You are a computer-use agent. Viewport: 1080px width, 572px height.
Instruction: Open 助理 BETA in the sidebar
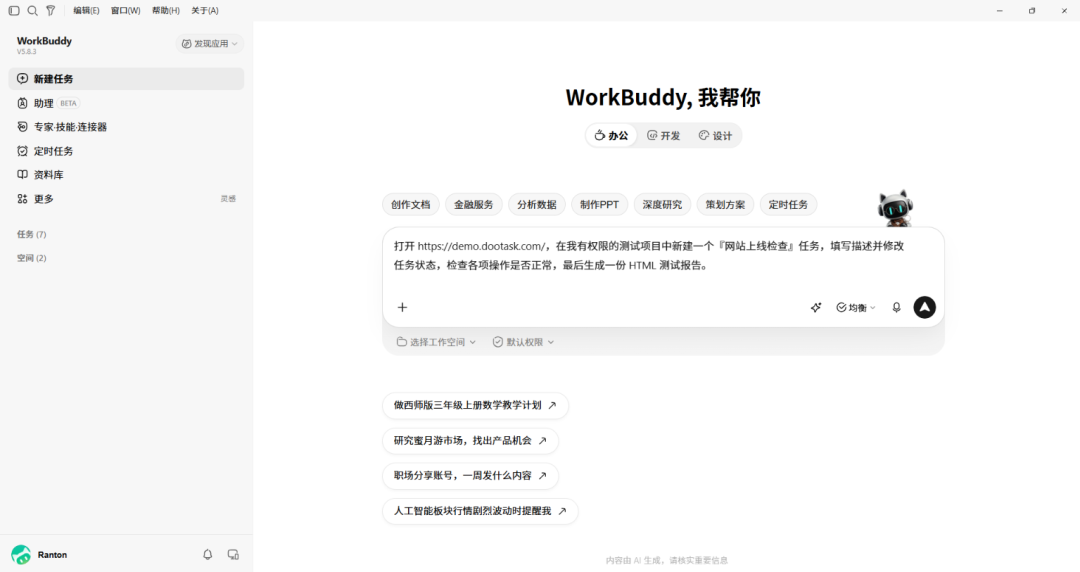(x=126, y=103)
